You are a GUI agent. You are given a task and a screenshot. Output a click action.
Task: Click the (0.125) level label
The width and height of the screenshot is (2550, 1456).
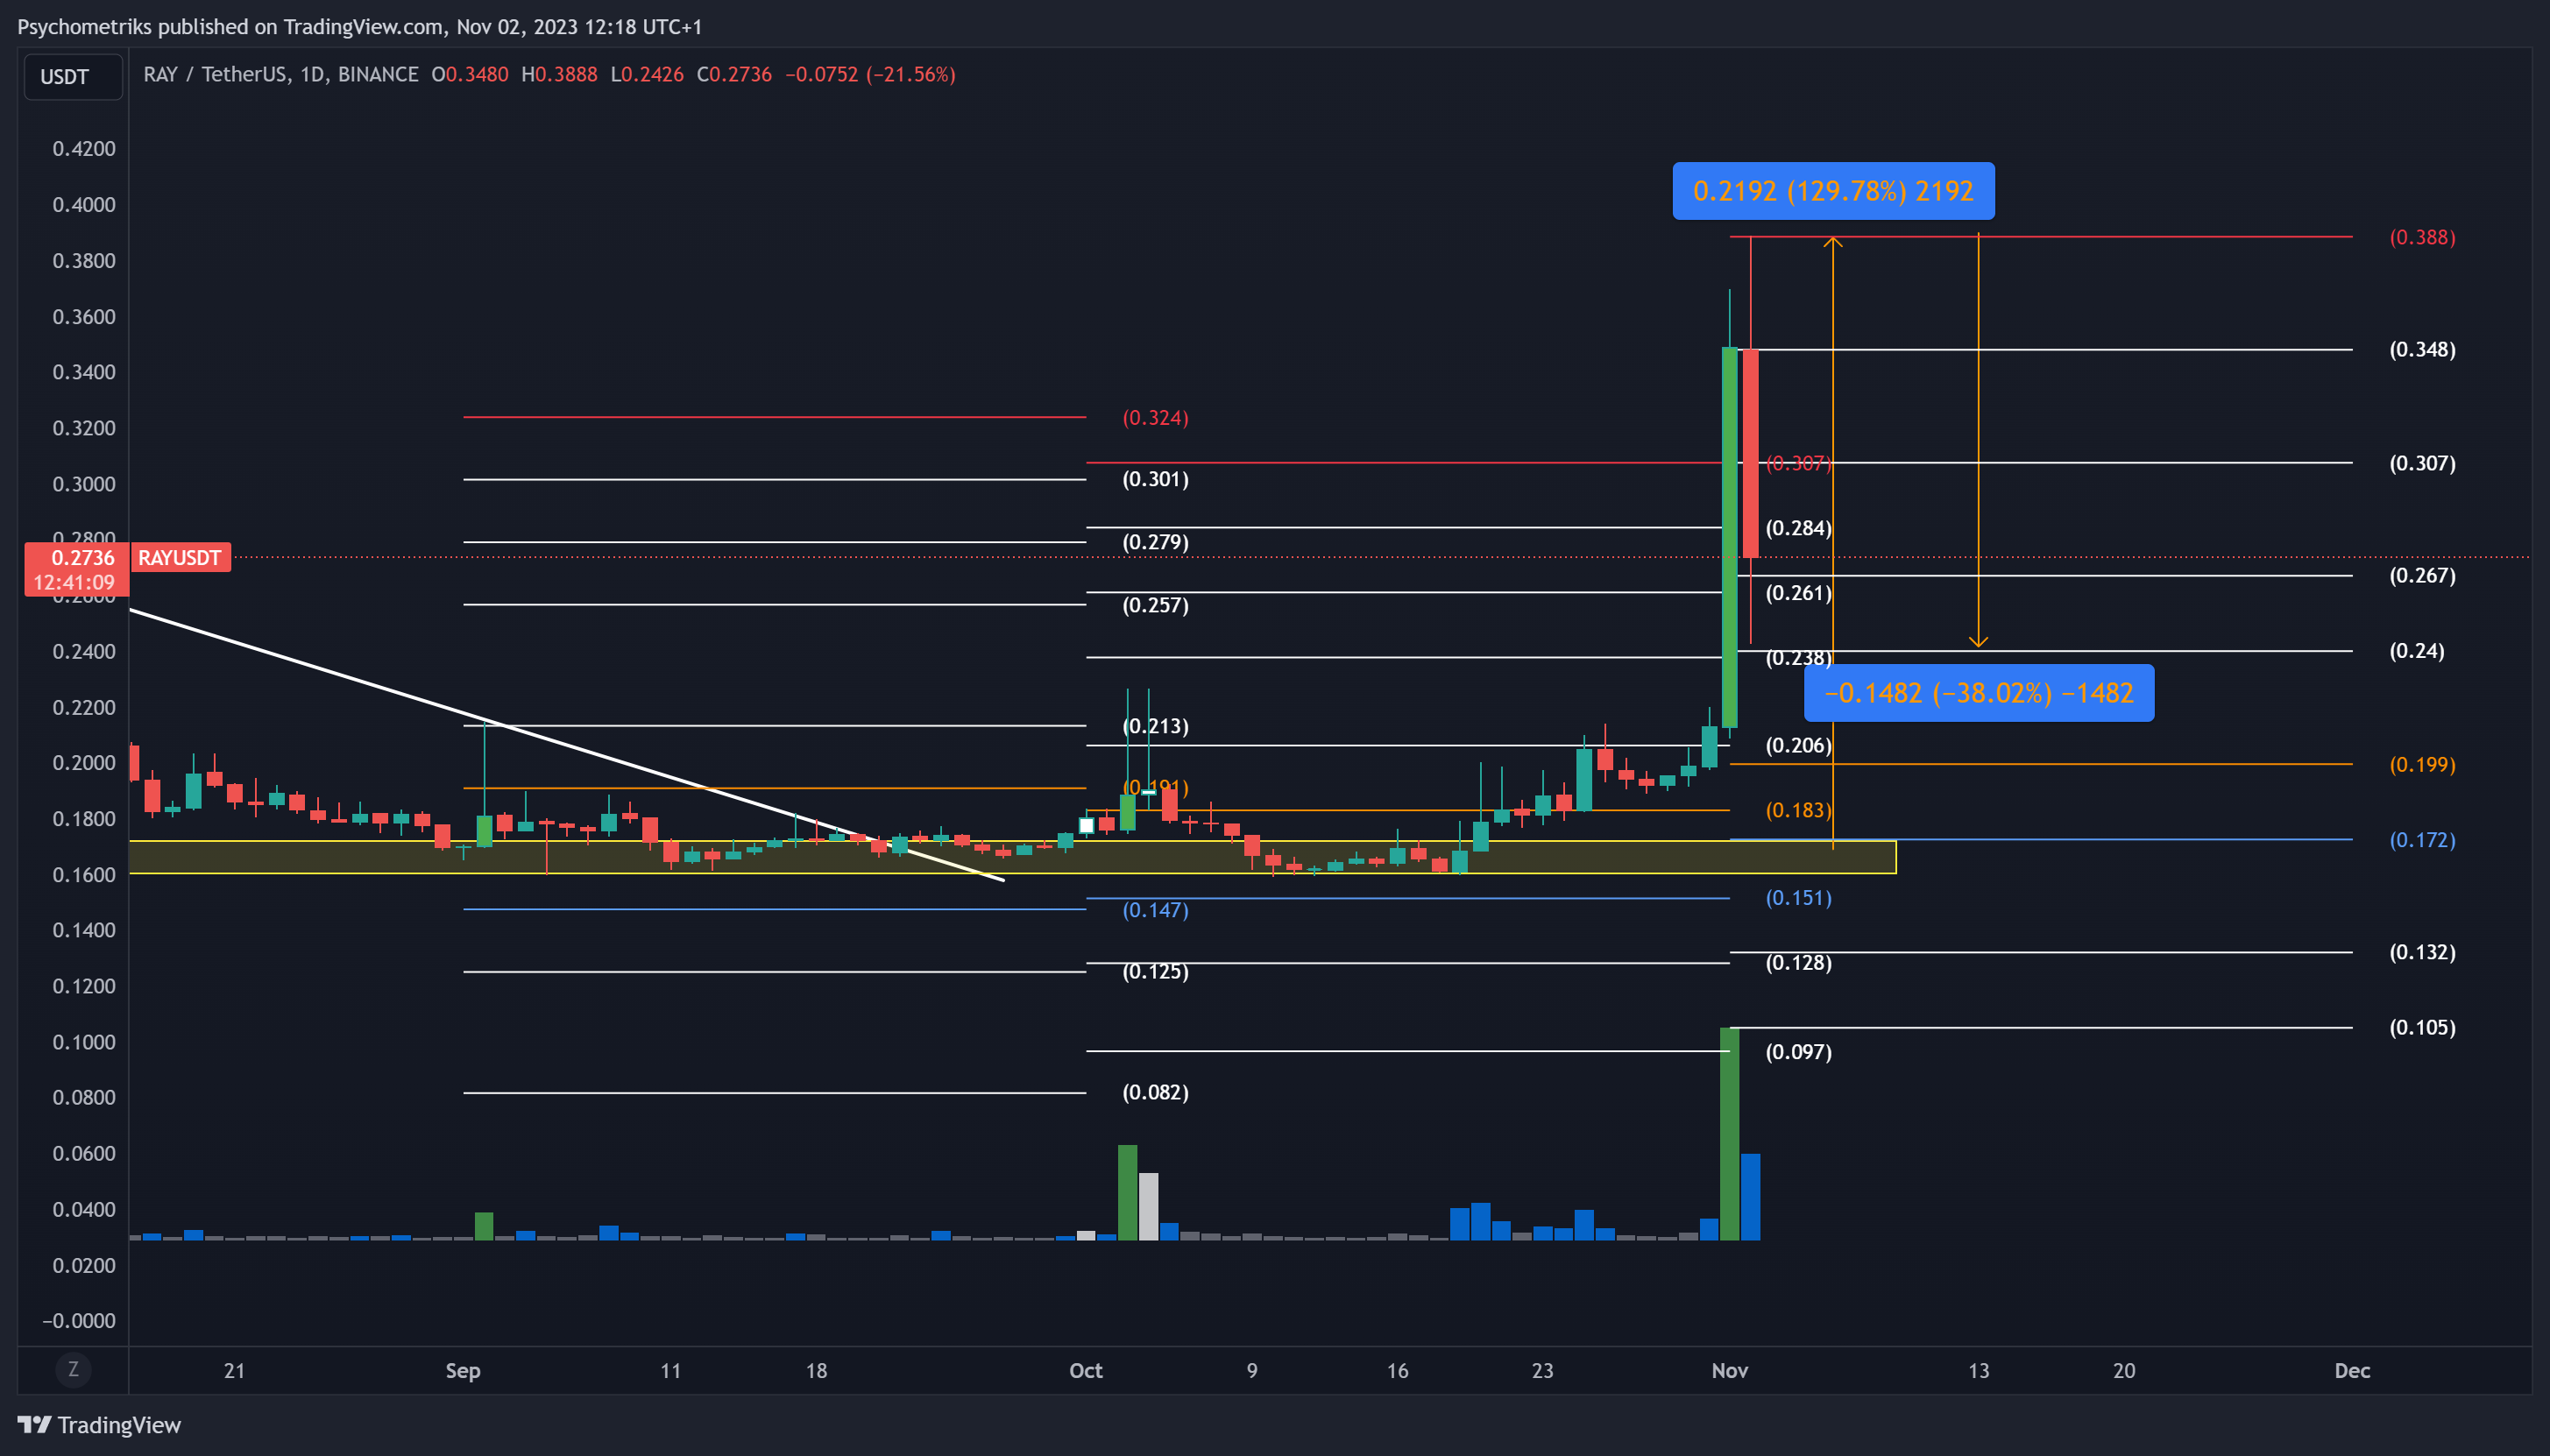[x=1155, y=971]
